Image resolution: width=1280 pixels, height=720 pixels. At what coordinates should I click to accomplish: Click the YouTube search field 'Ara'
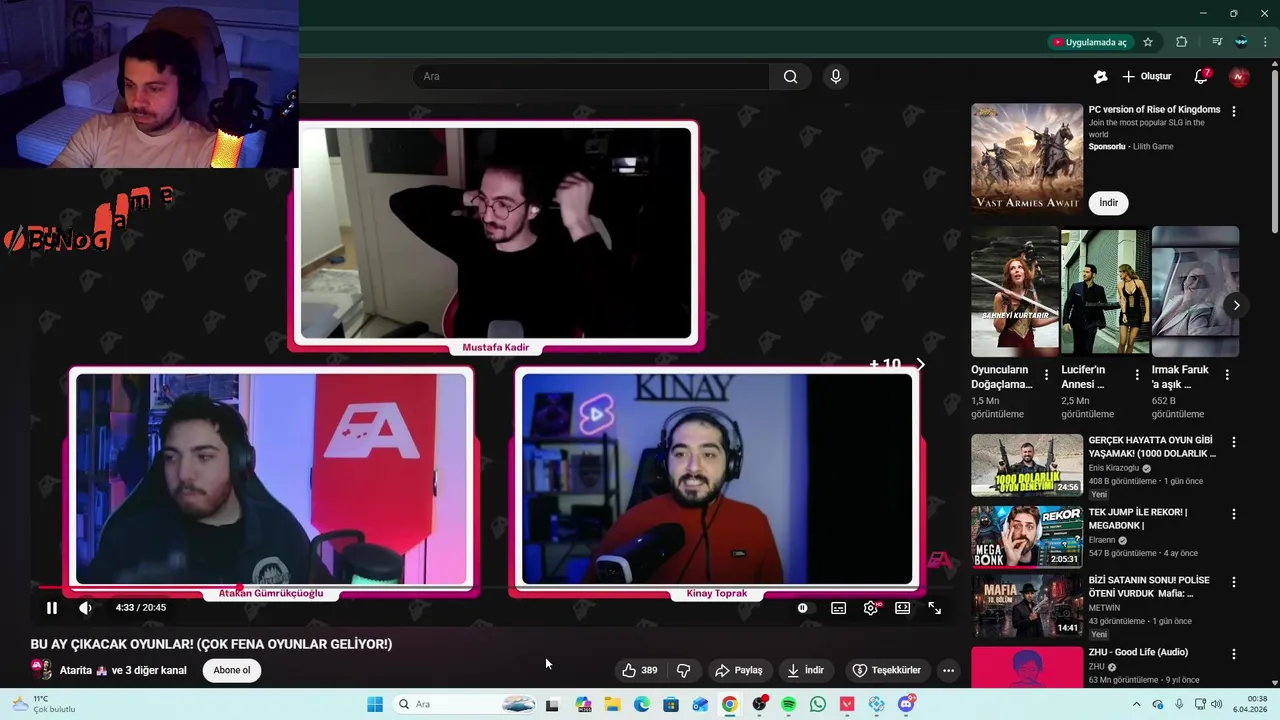pos(591,76)
